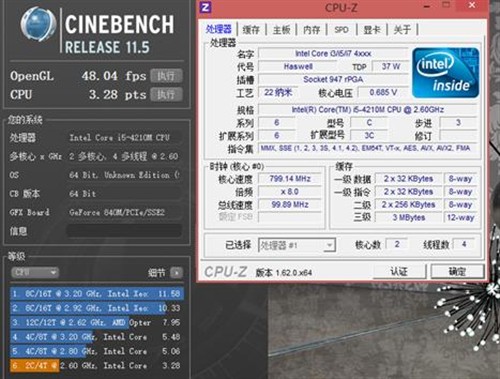Open the 关于 tab in CPU-Z

coord(402,30)
